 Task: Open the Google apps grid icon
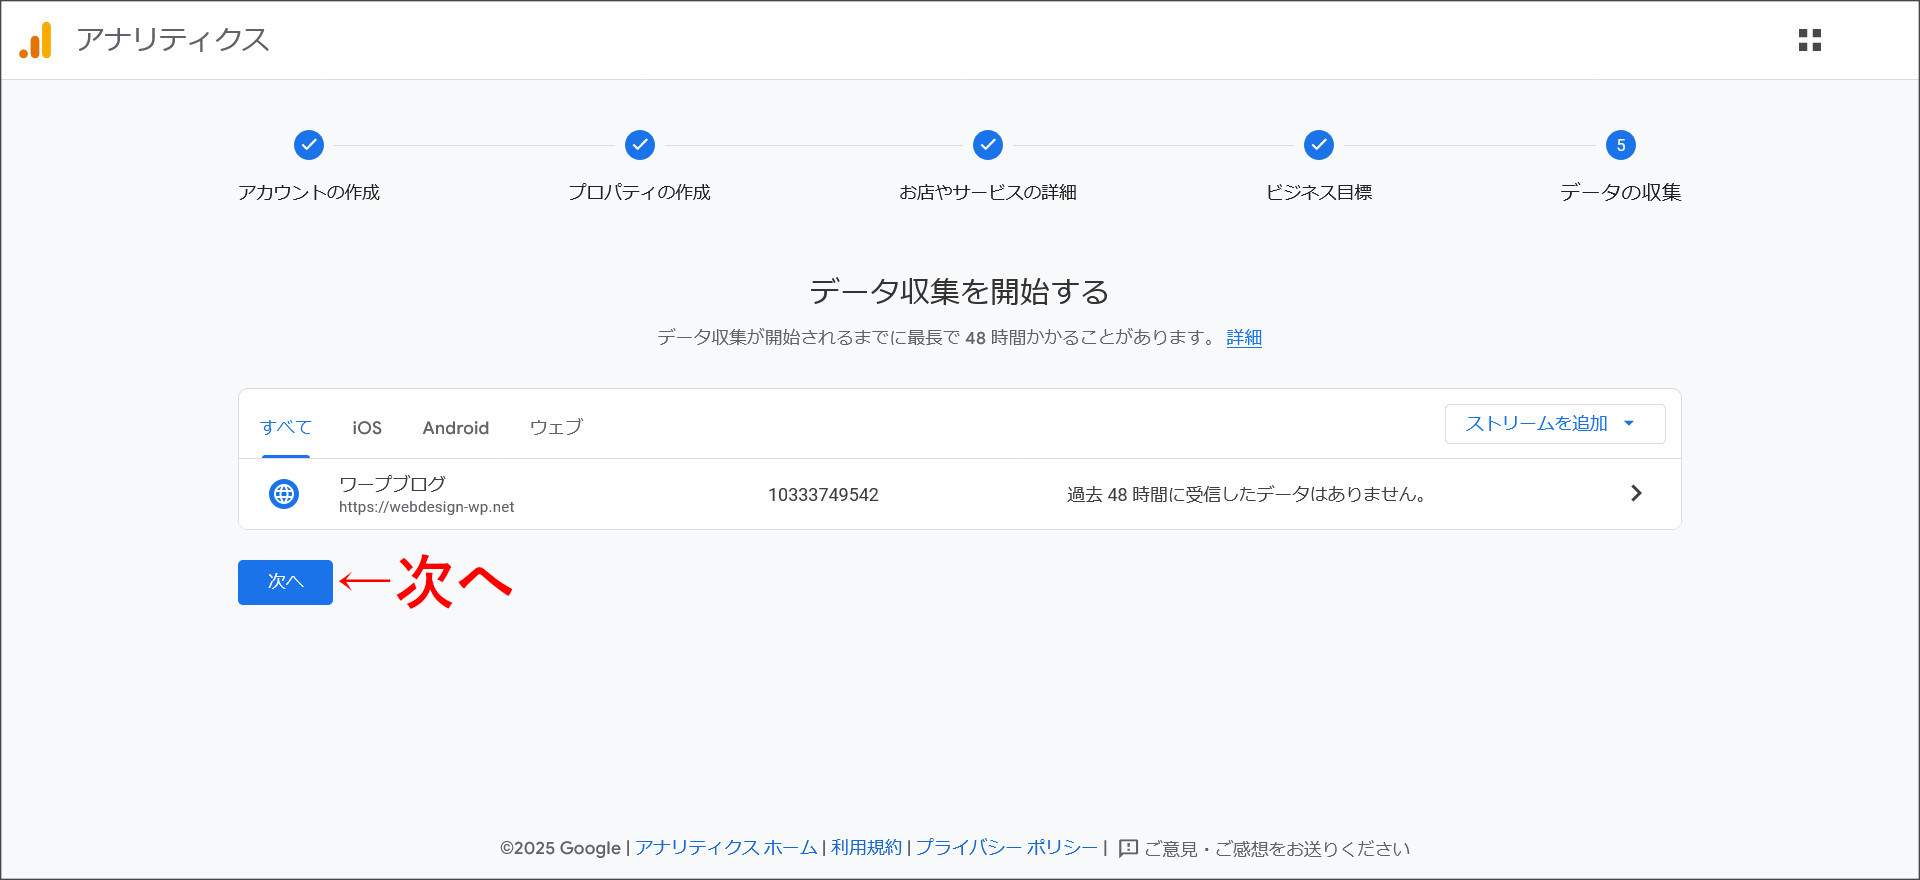tap(1809, 40)
